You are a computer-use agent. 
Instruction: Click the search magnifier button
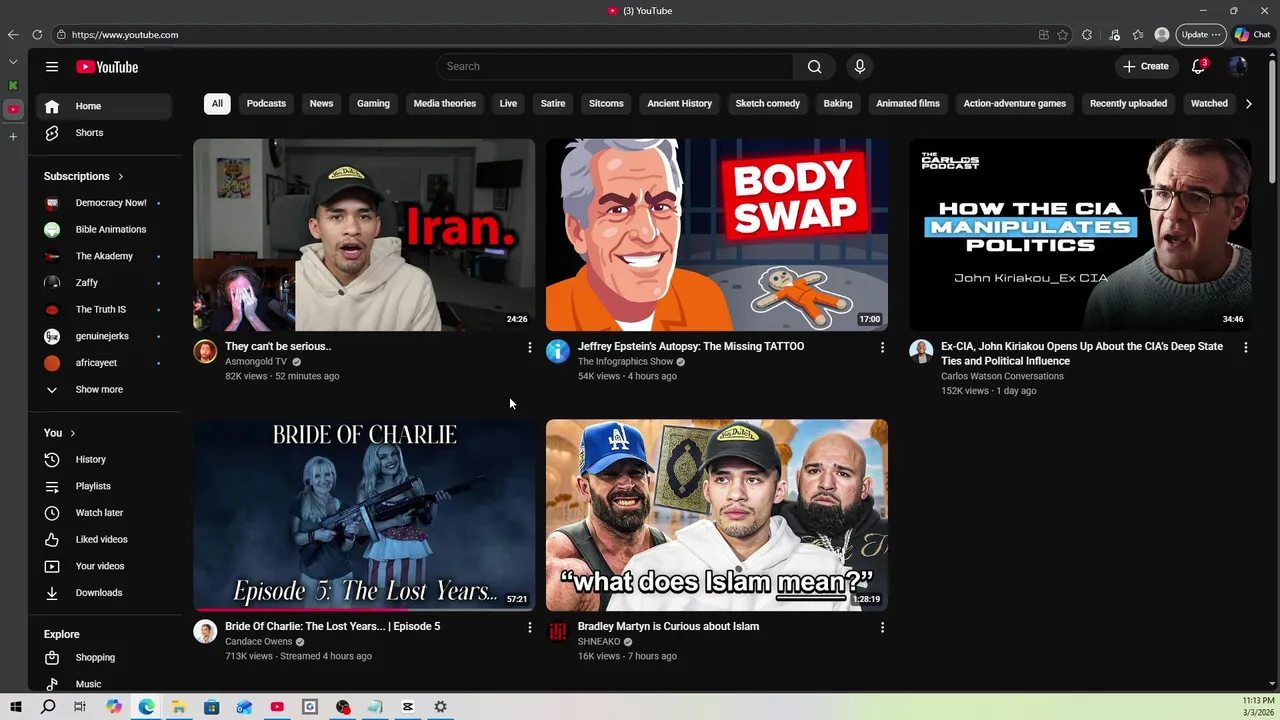tap(814, 67)
